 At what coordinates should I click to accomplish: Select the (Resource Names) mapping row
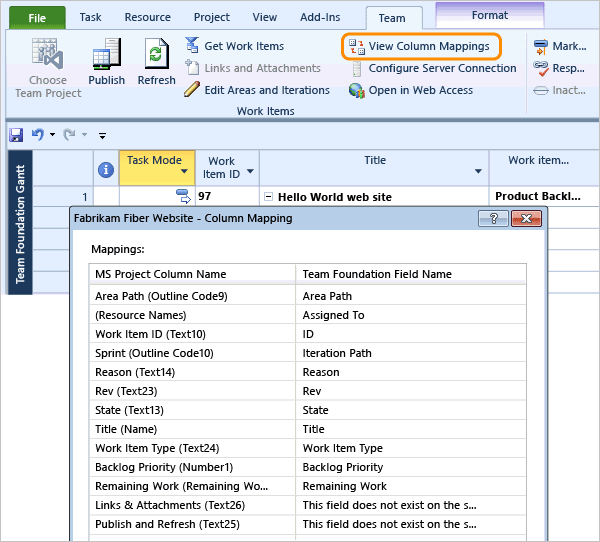pyautogui.click(x=308, y=315)
